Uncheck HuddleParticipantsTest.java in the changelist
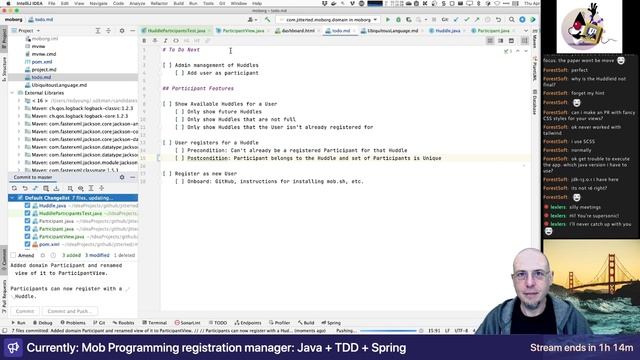The image size is (640, 360). pyautogui.click(x=27, y=213)
